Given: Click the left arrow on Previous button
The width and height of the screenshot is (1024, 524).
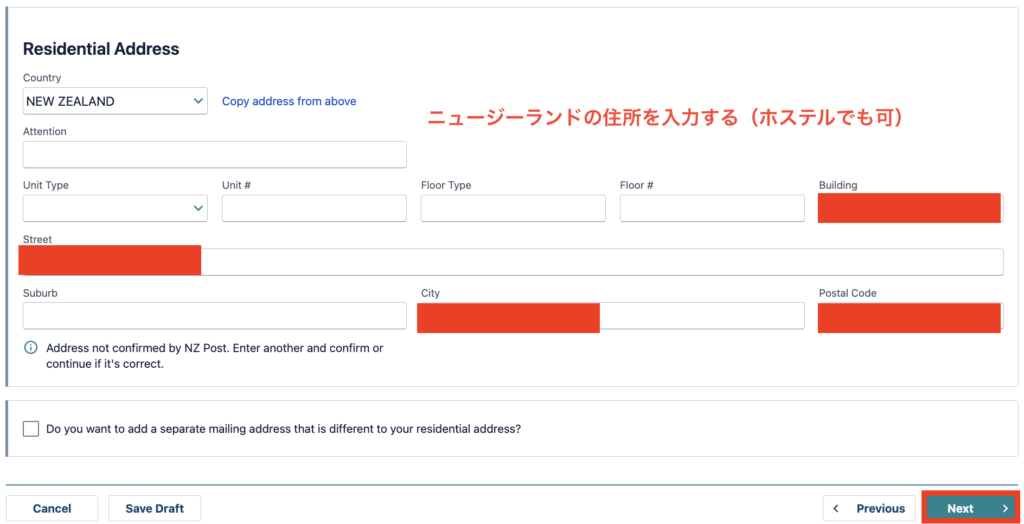Looking at the screenshot, I should (836, 508).
